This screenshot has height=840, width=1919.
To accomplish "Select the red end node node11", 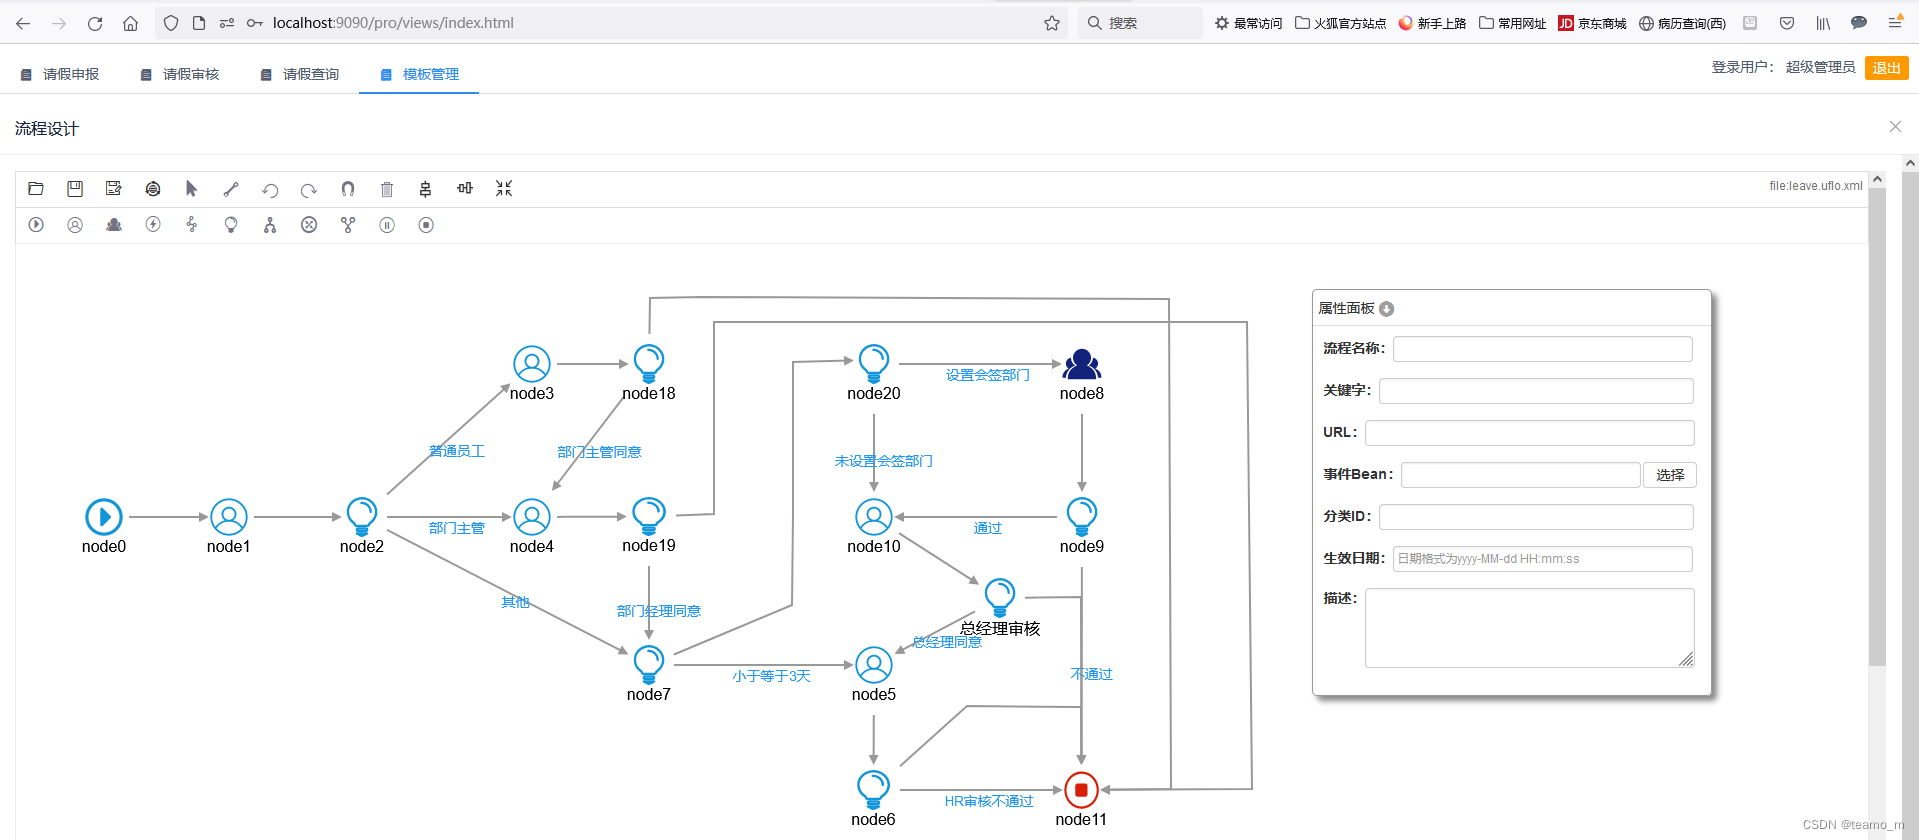I will point(1081,790).
